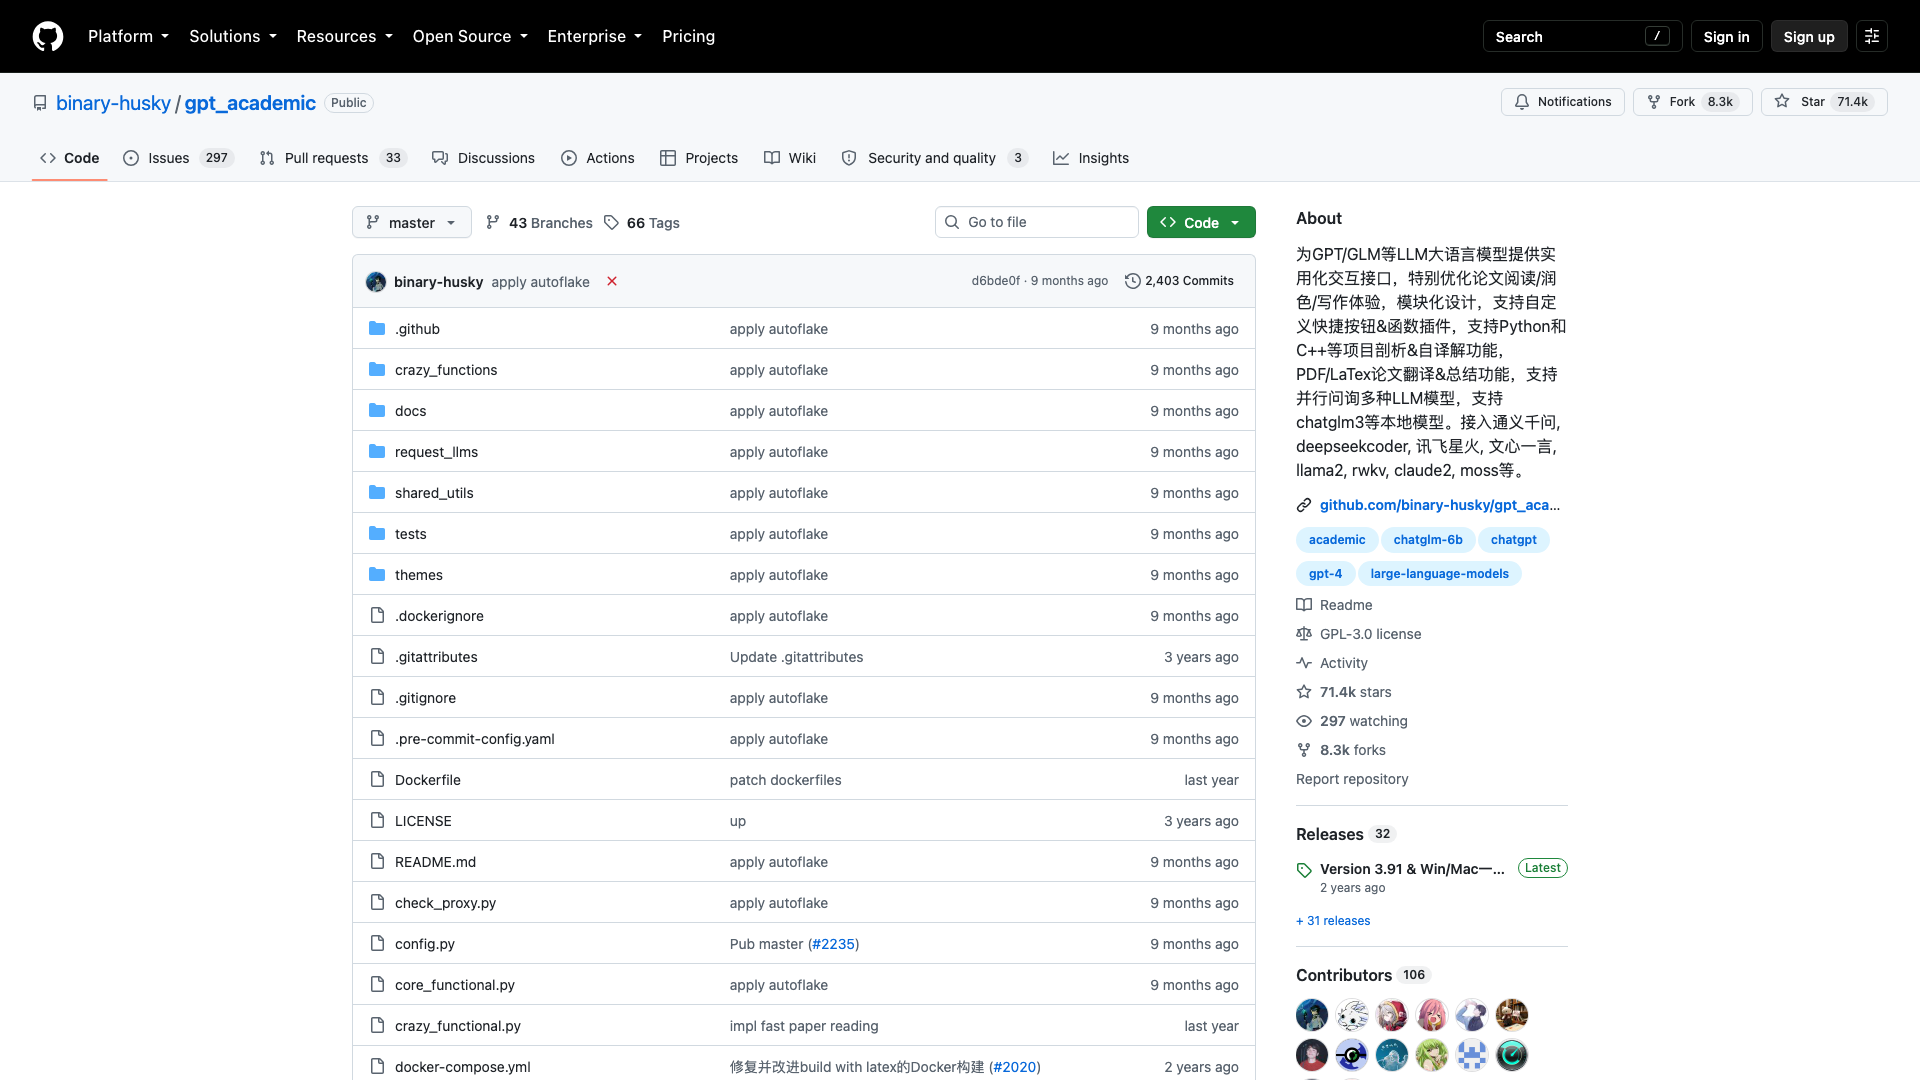The height and width of the screenshot is (1080, 1920).
Task: Open Notifications for this repository
Action: (1562, 102)
